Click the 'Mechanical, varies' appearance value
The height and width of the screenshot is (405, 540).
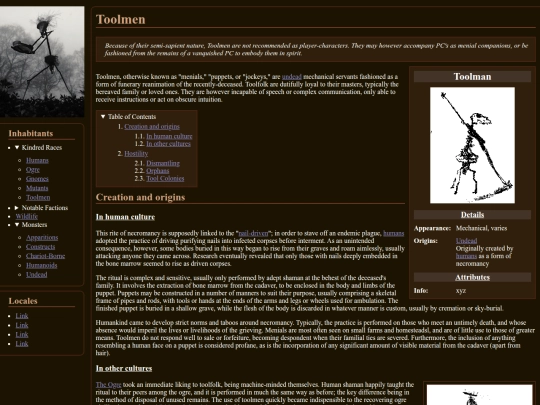[x=481, y=228]
